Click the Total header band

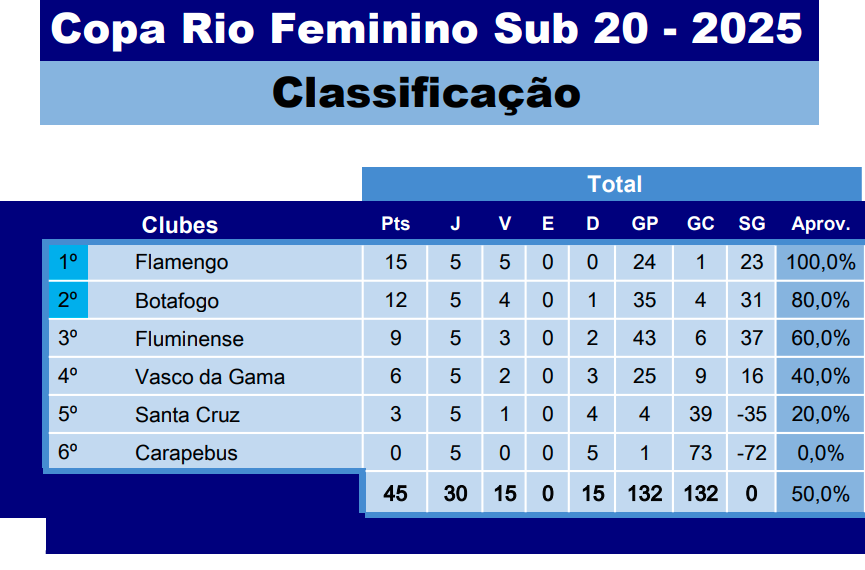tap(614, 184)
